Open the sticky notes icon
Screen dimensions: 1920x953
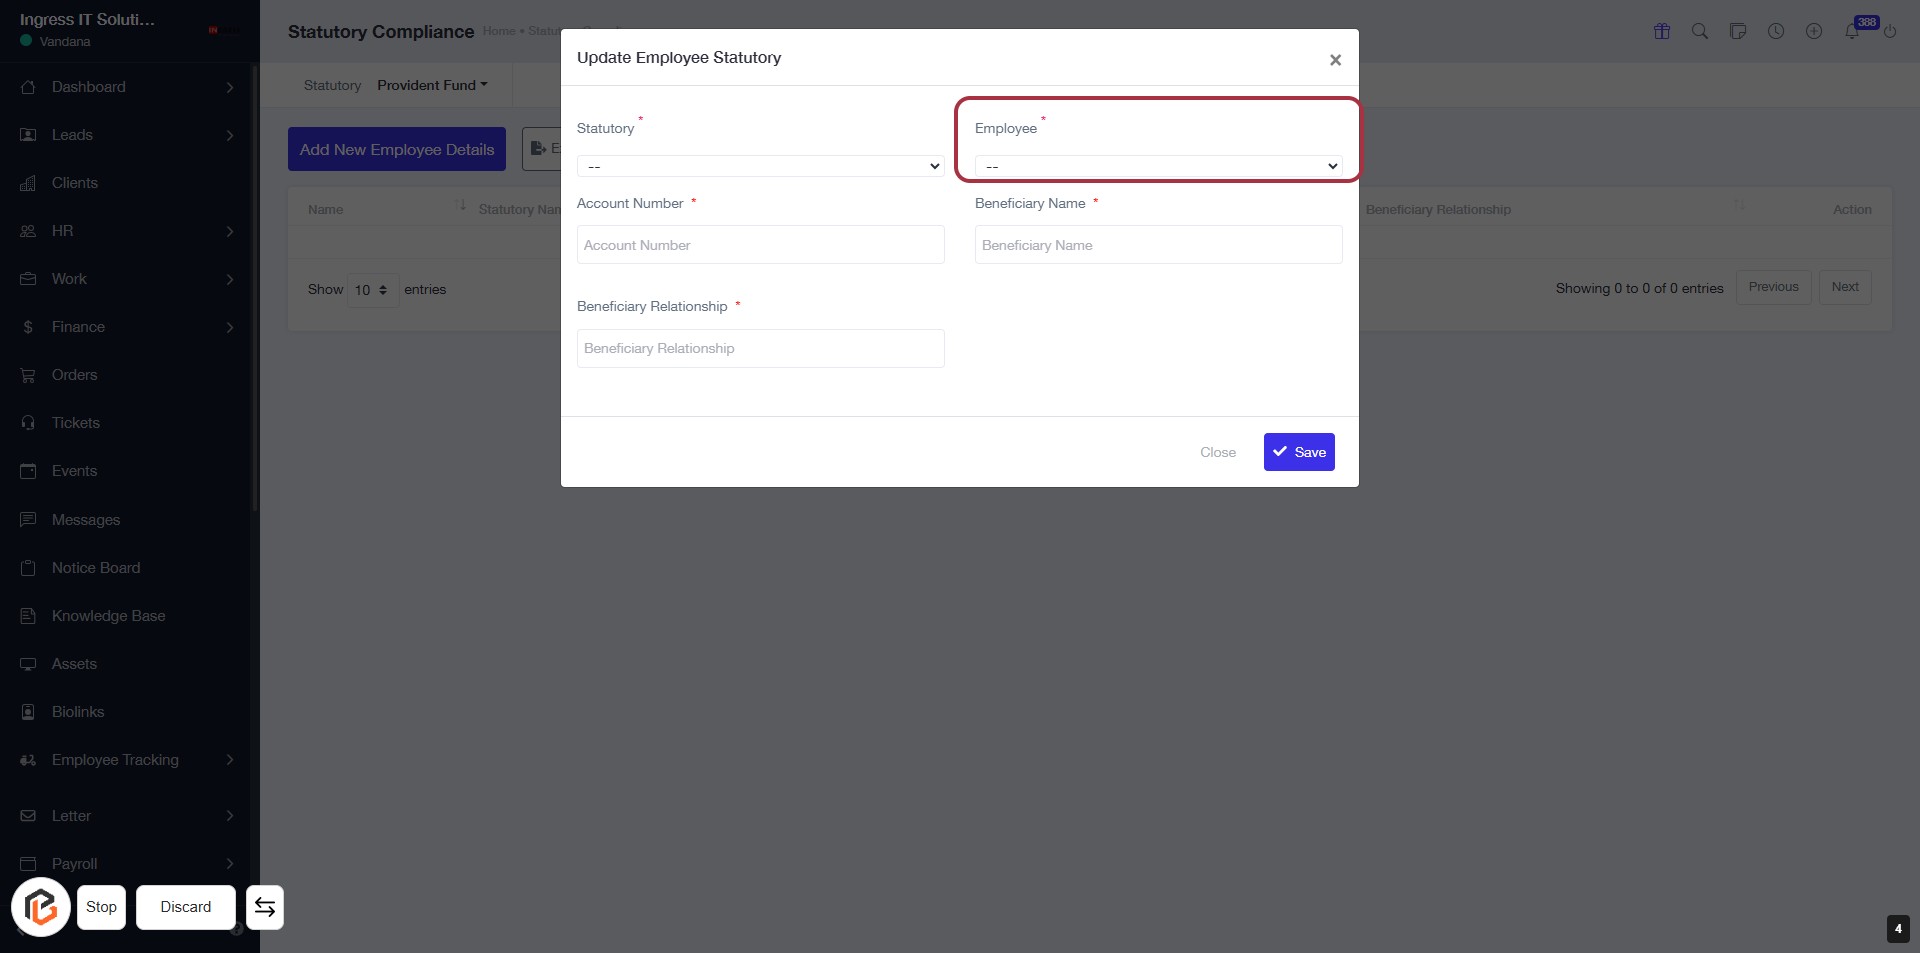pyautogui.click(x=1738, y=31)
